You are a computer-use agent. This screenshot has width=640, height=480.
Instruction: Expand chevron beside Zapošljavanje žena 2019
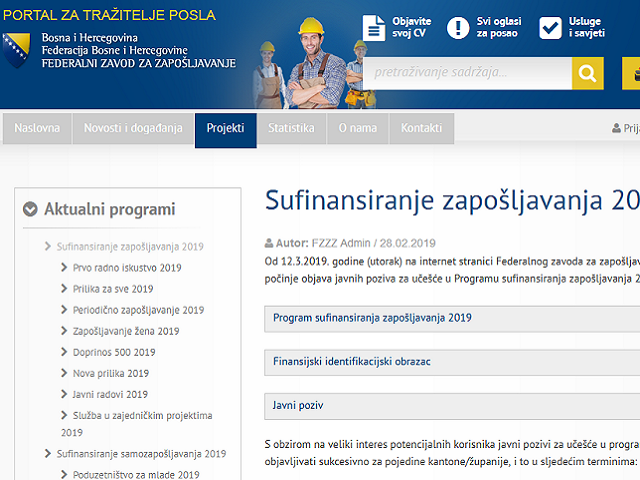[64, 331]
